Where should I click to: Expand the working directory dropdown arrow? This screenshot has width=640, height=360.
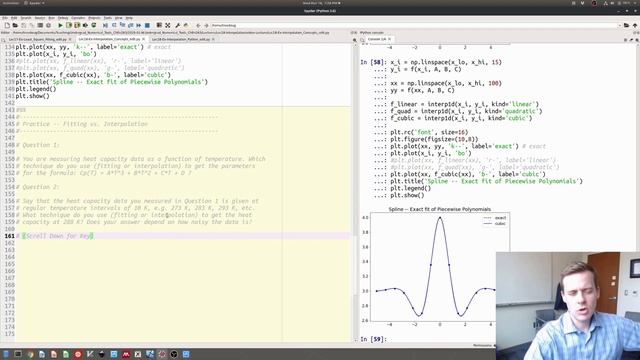(x=619, y=25)
